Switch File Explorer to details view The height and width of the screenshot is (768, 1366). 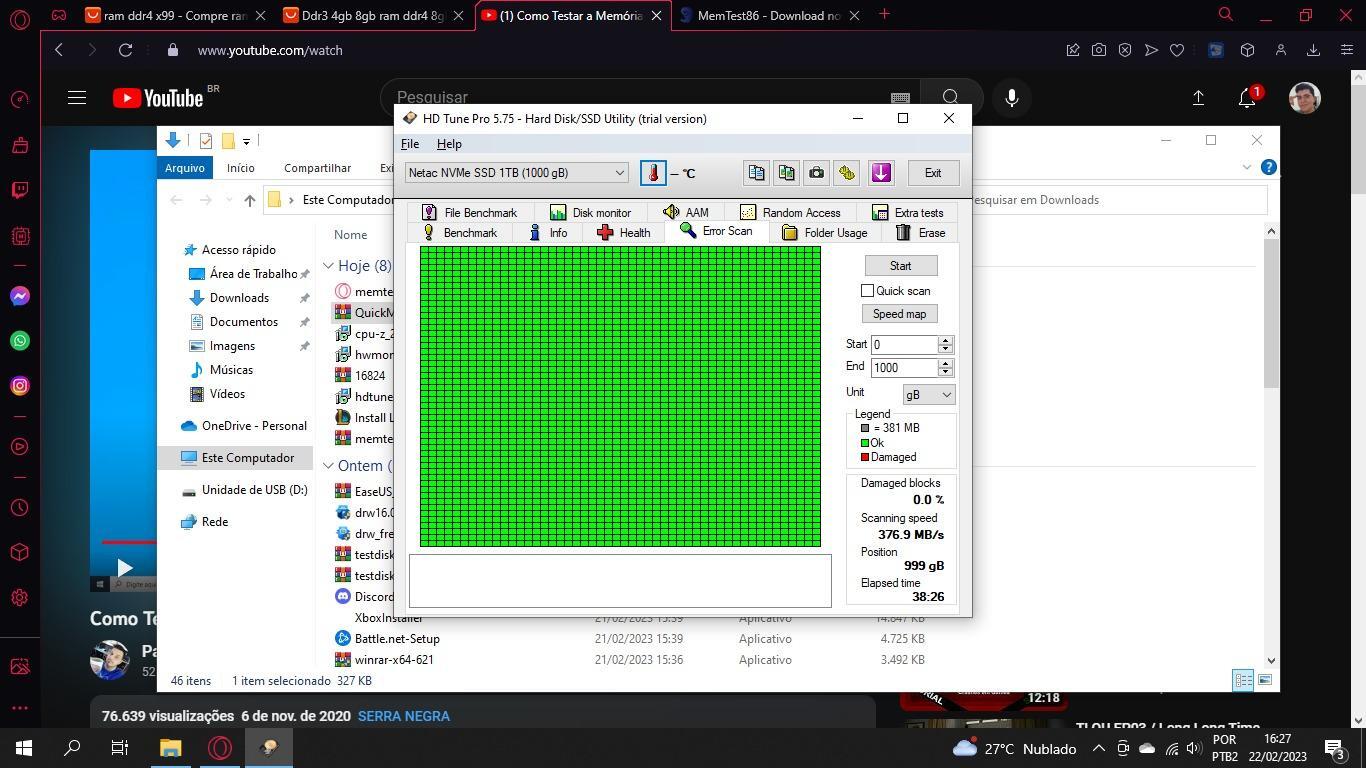pyautogui.click(x=1243, y=680)
